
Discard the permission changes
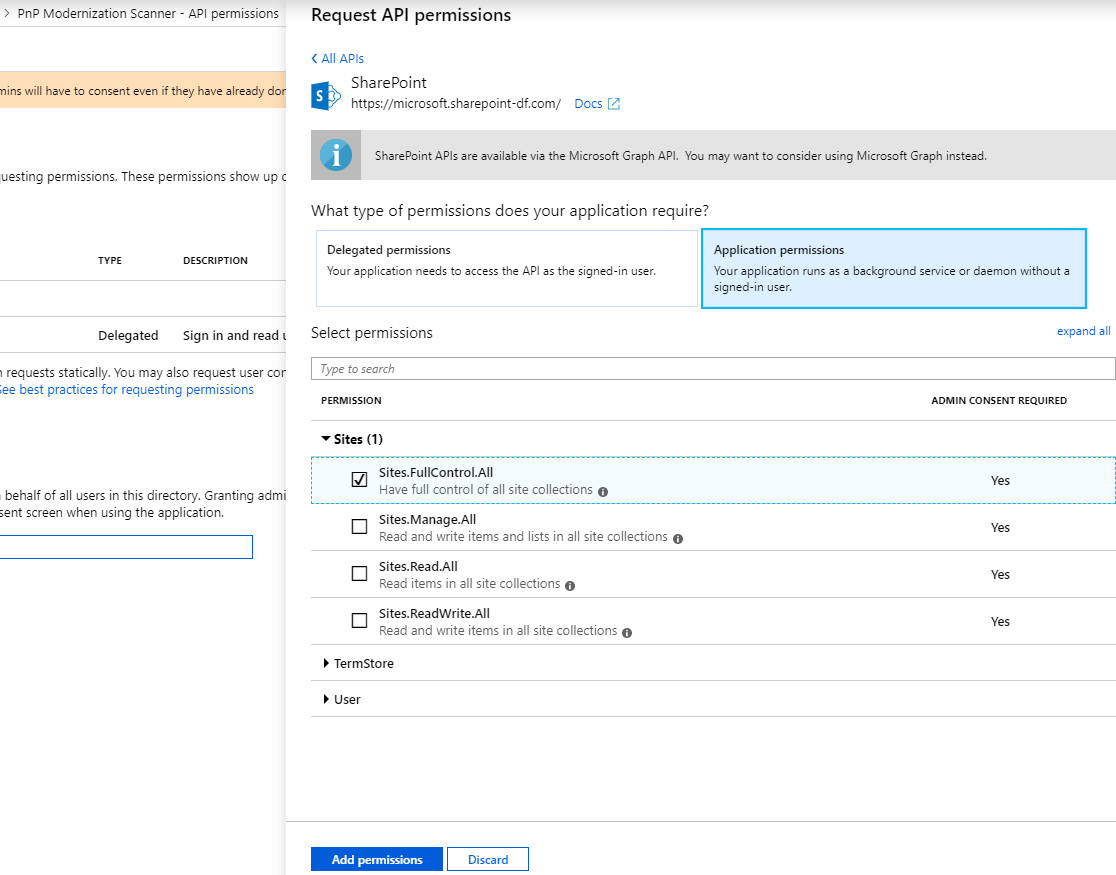(x=488, y=859)
